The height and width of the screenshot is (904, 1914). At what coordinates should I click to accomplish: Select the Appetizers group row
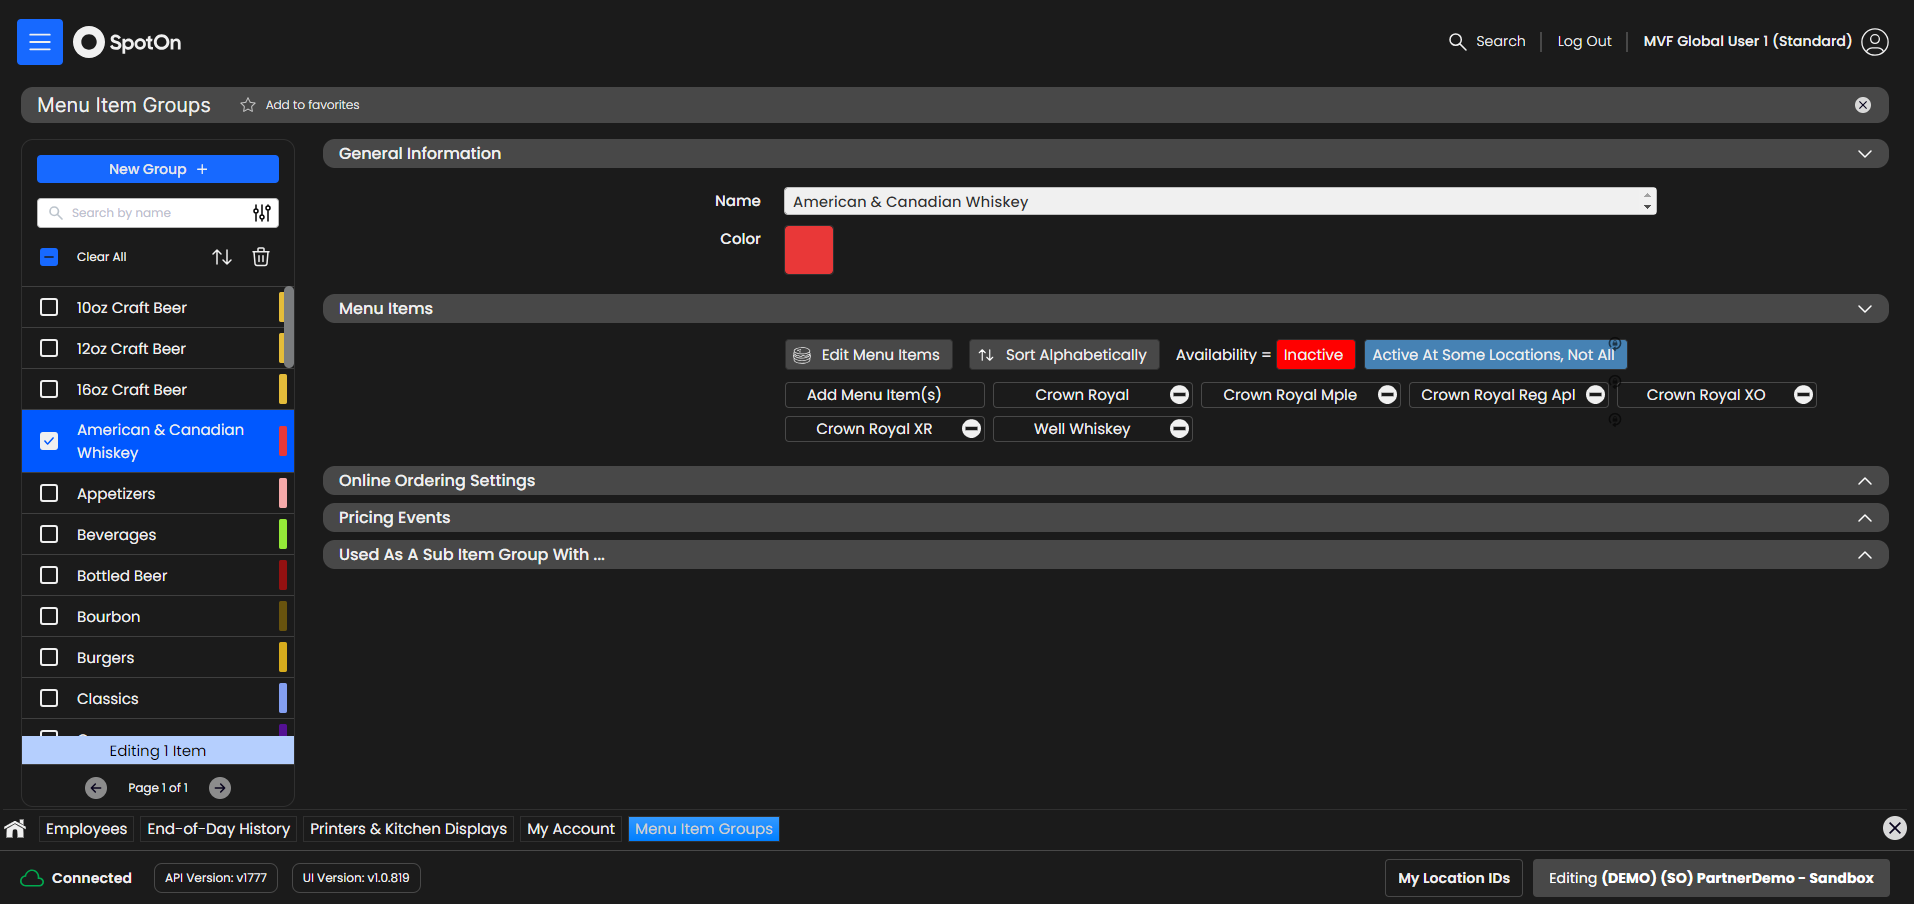click(158, 493)
